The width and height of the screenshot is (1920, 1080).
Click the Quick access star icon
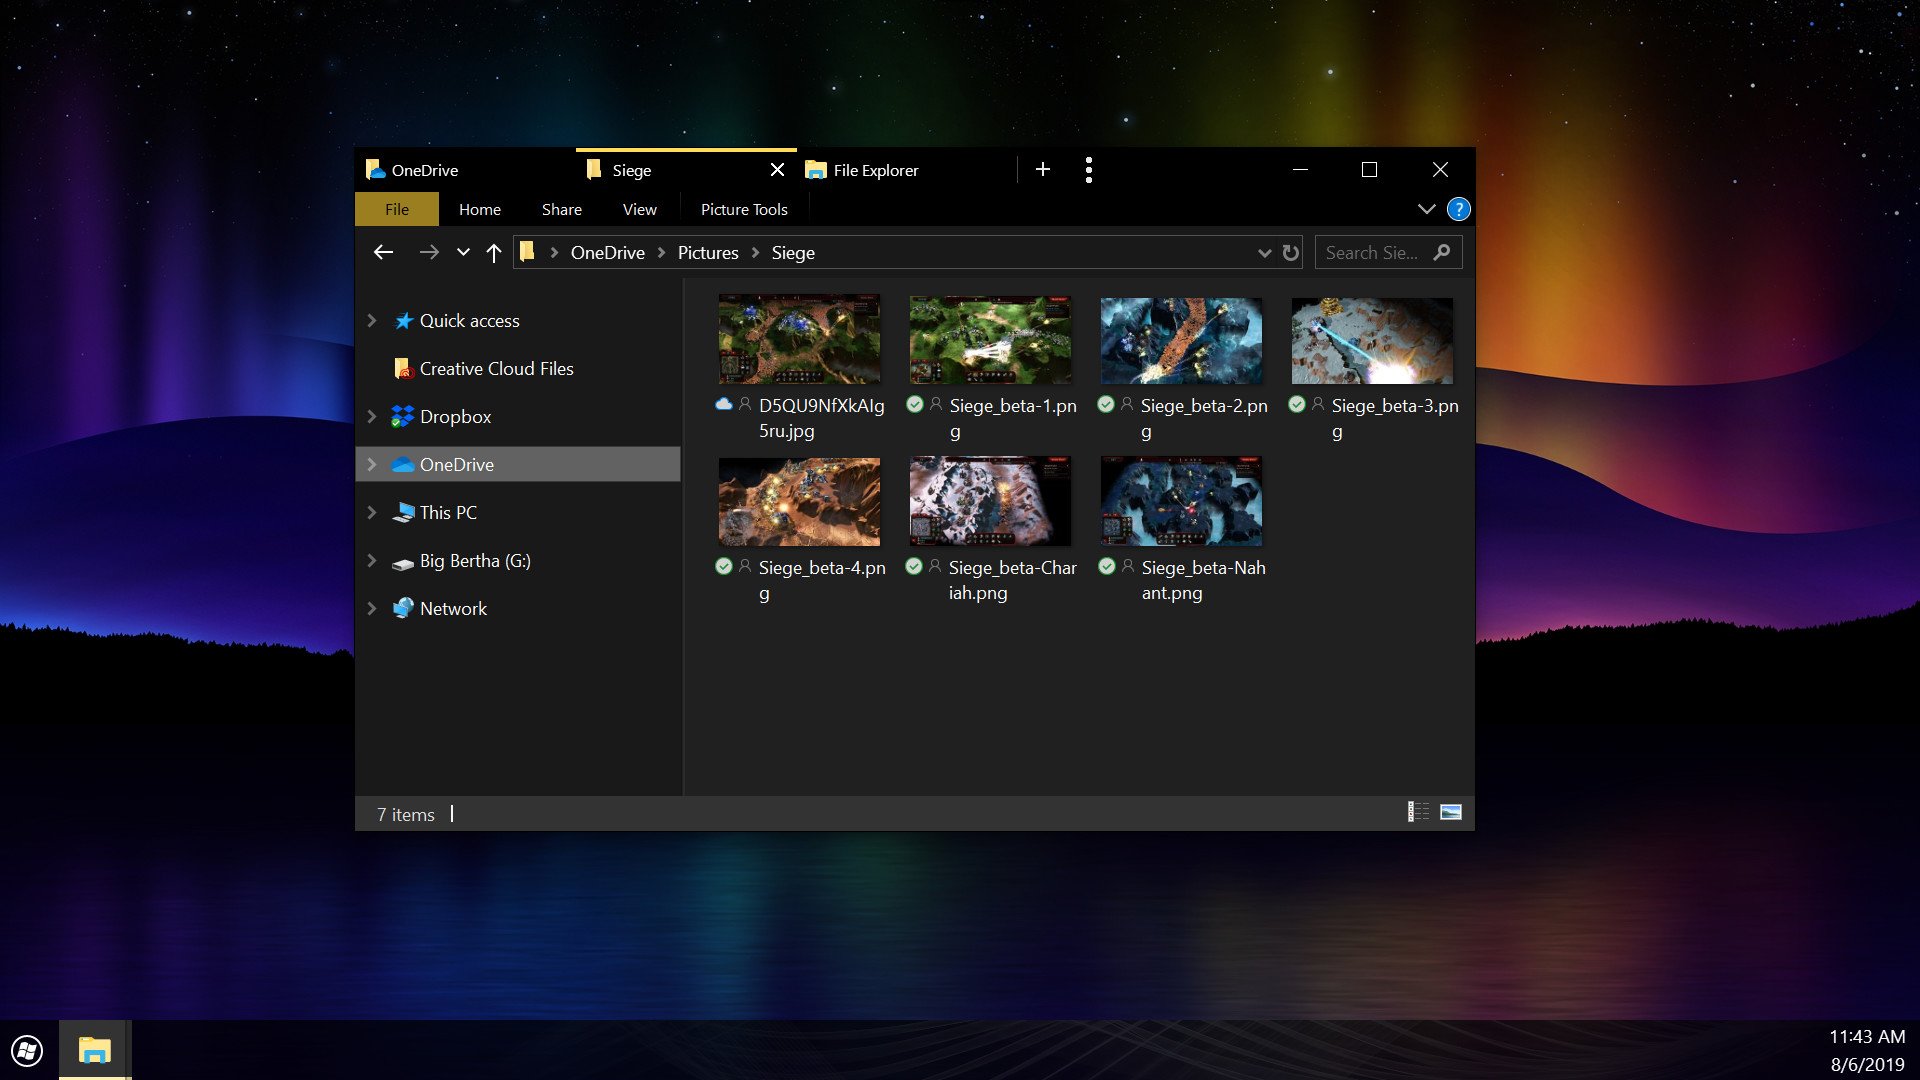click(x=403, y=320)
